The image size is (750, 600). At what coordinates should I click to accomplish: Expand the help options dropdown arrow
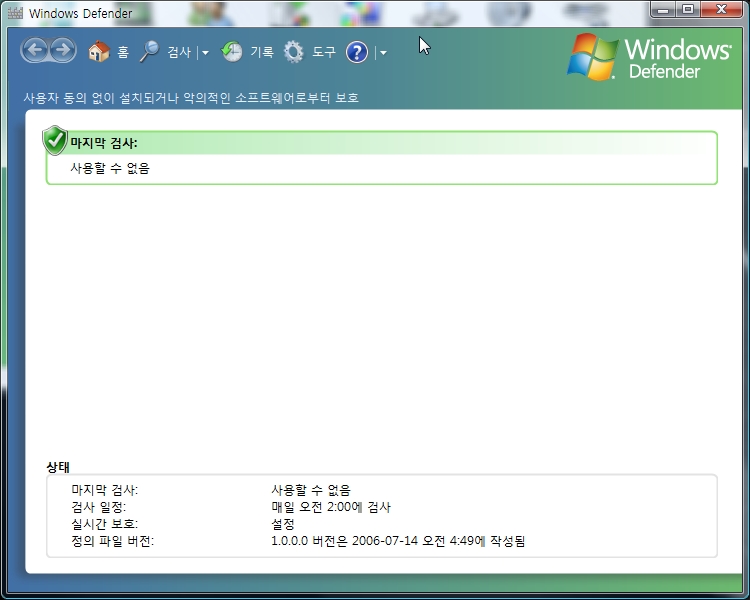(x=383, y=53)
